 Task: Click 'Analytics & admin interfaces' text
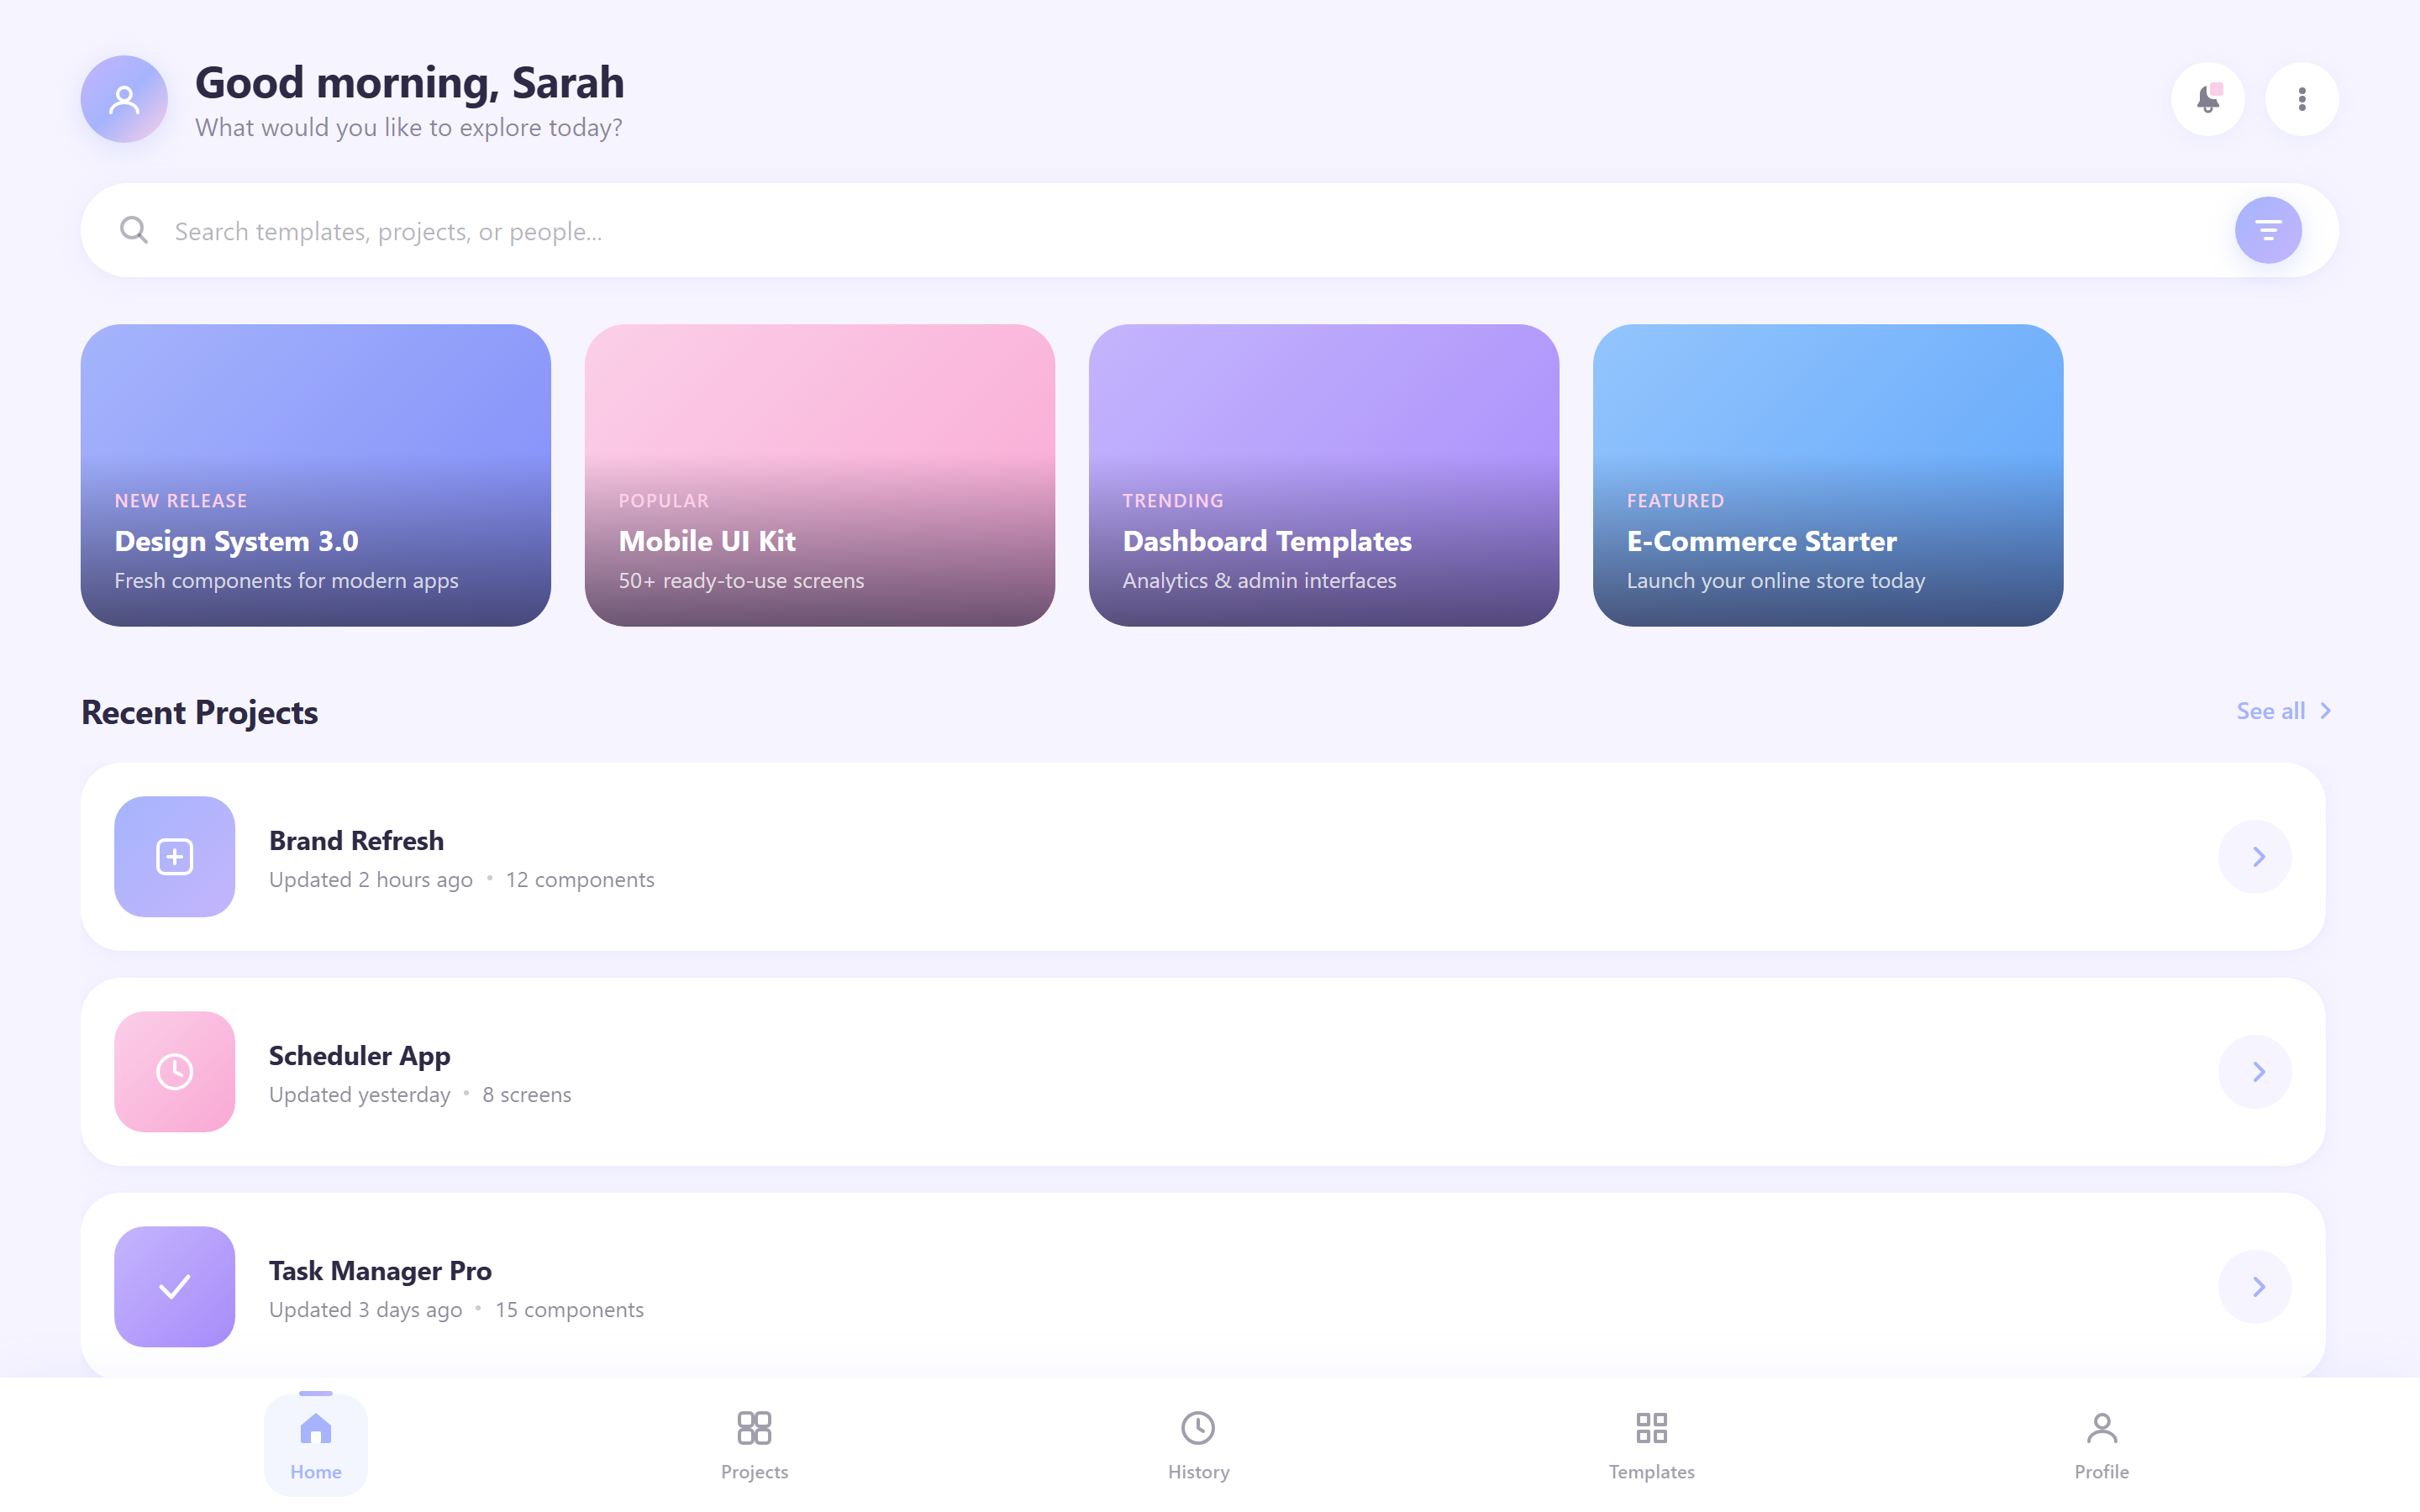(x=1259, y=581)
